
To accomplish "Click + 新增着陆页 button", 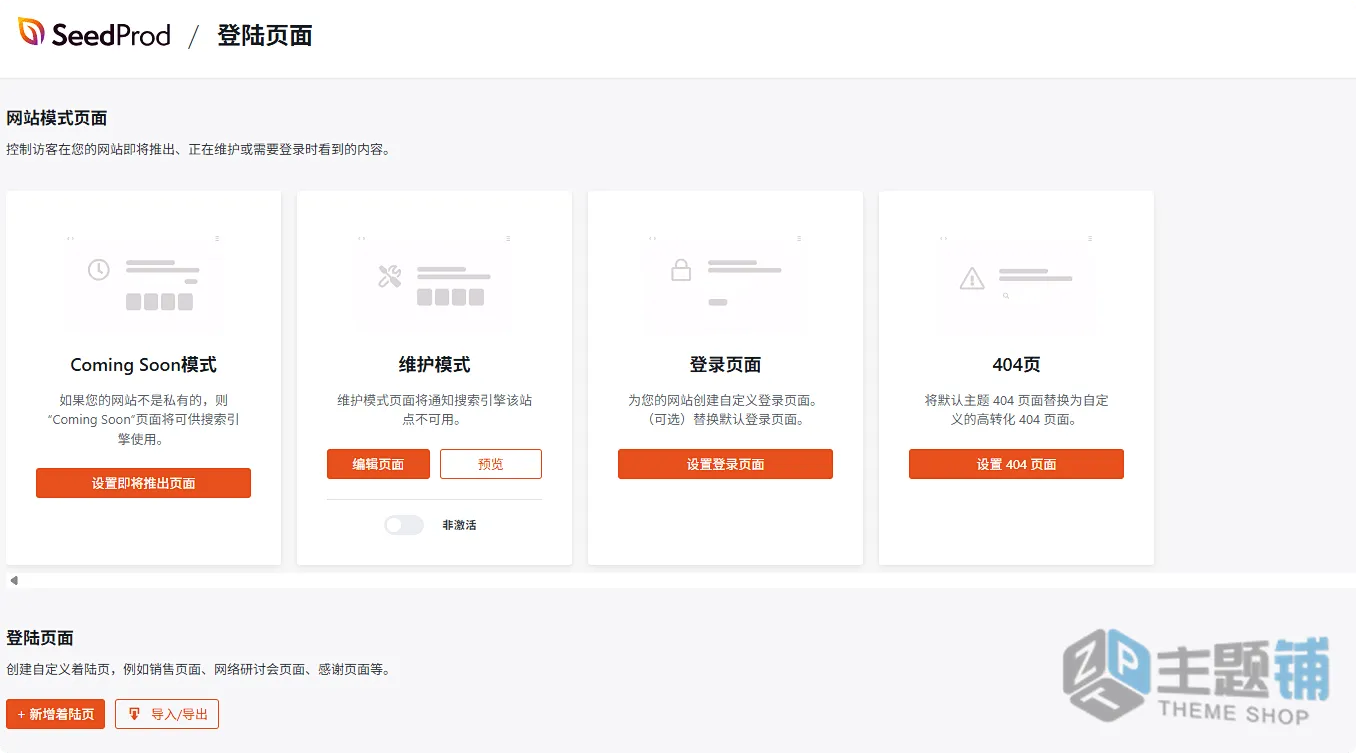I will pos(55,714).
